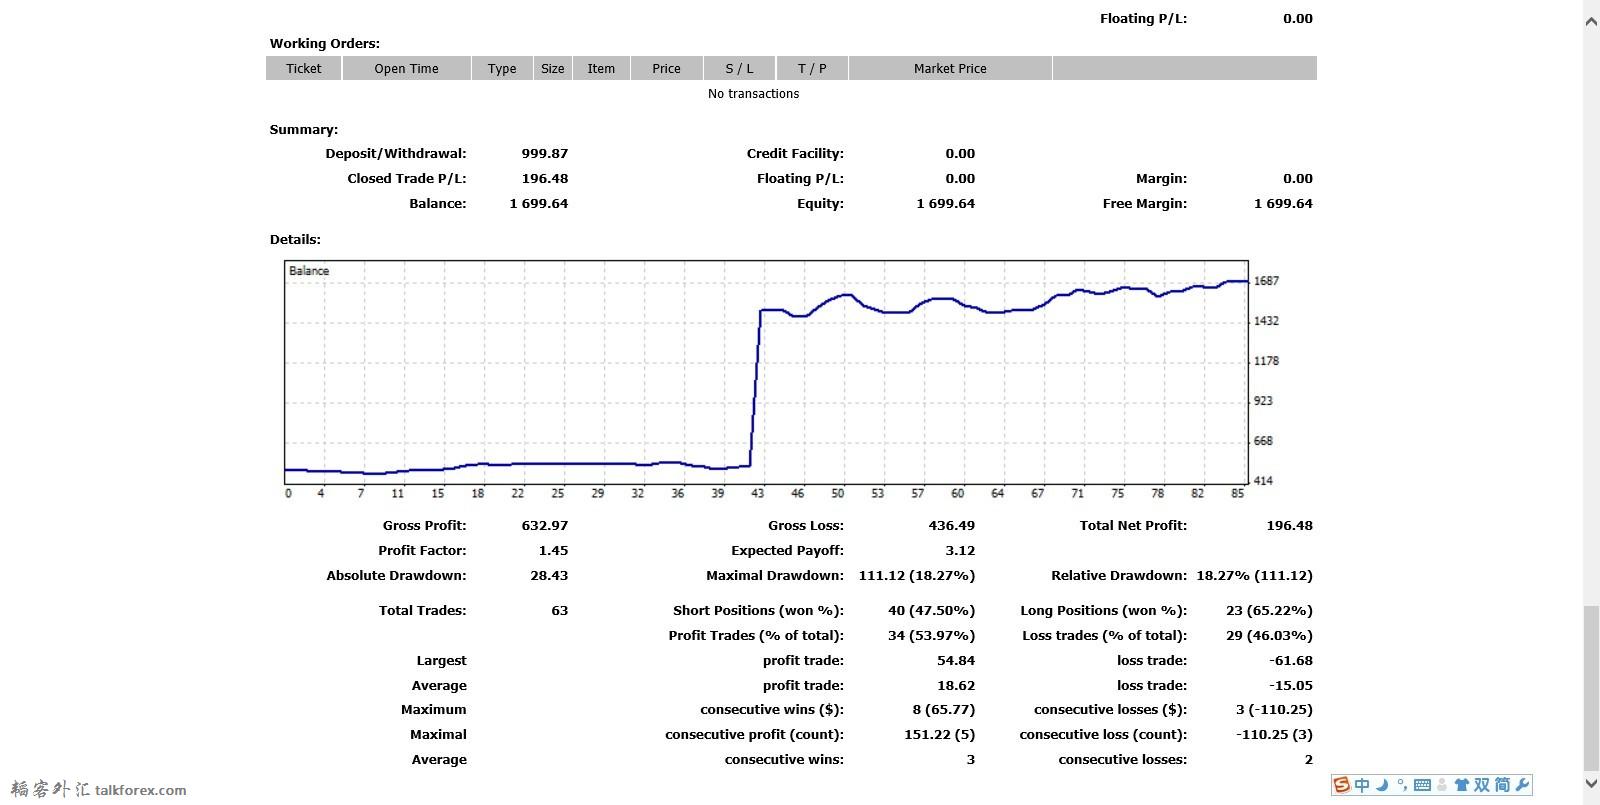This screenshot has height=805, width=1600.
Task: Open the shirt skin icon
Action: 1462,785
